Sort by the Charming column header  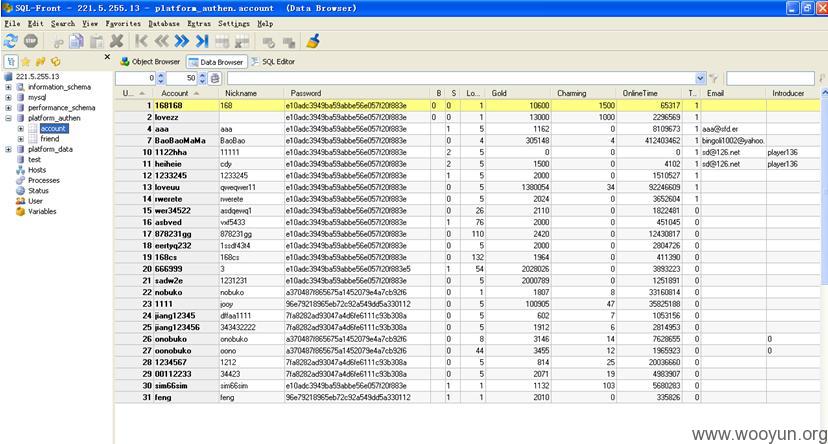584,93
